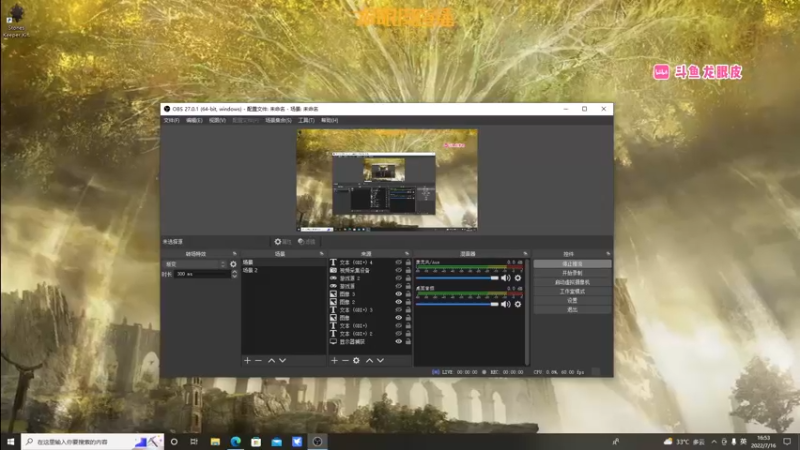This screenshot has width=800, height=450.
Task: Add a new source with plus icon
Action: pos(334,360)
